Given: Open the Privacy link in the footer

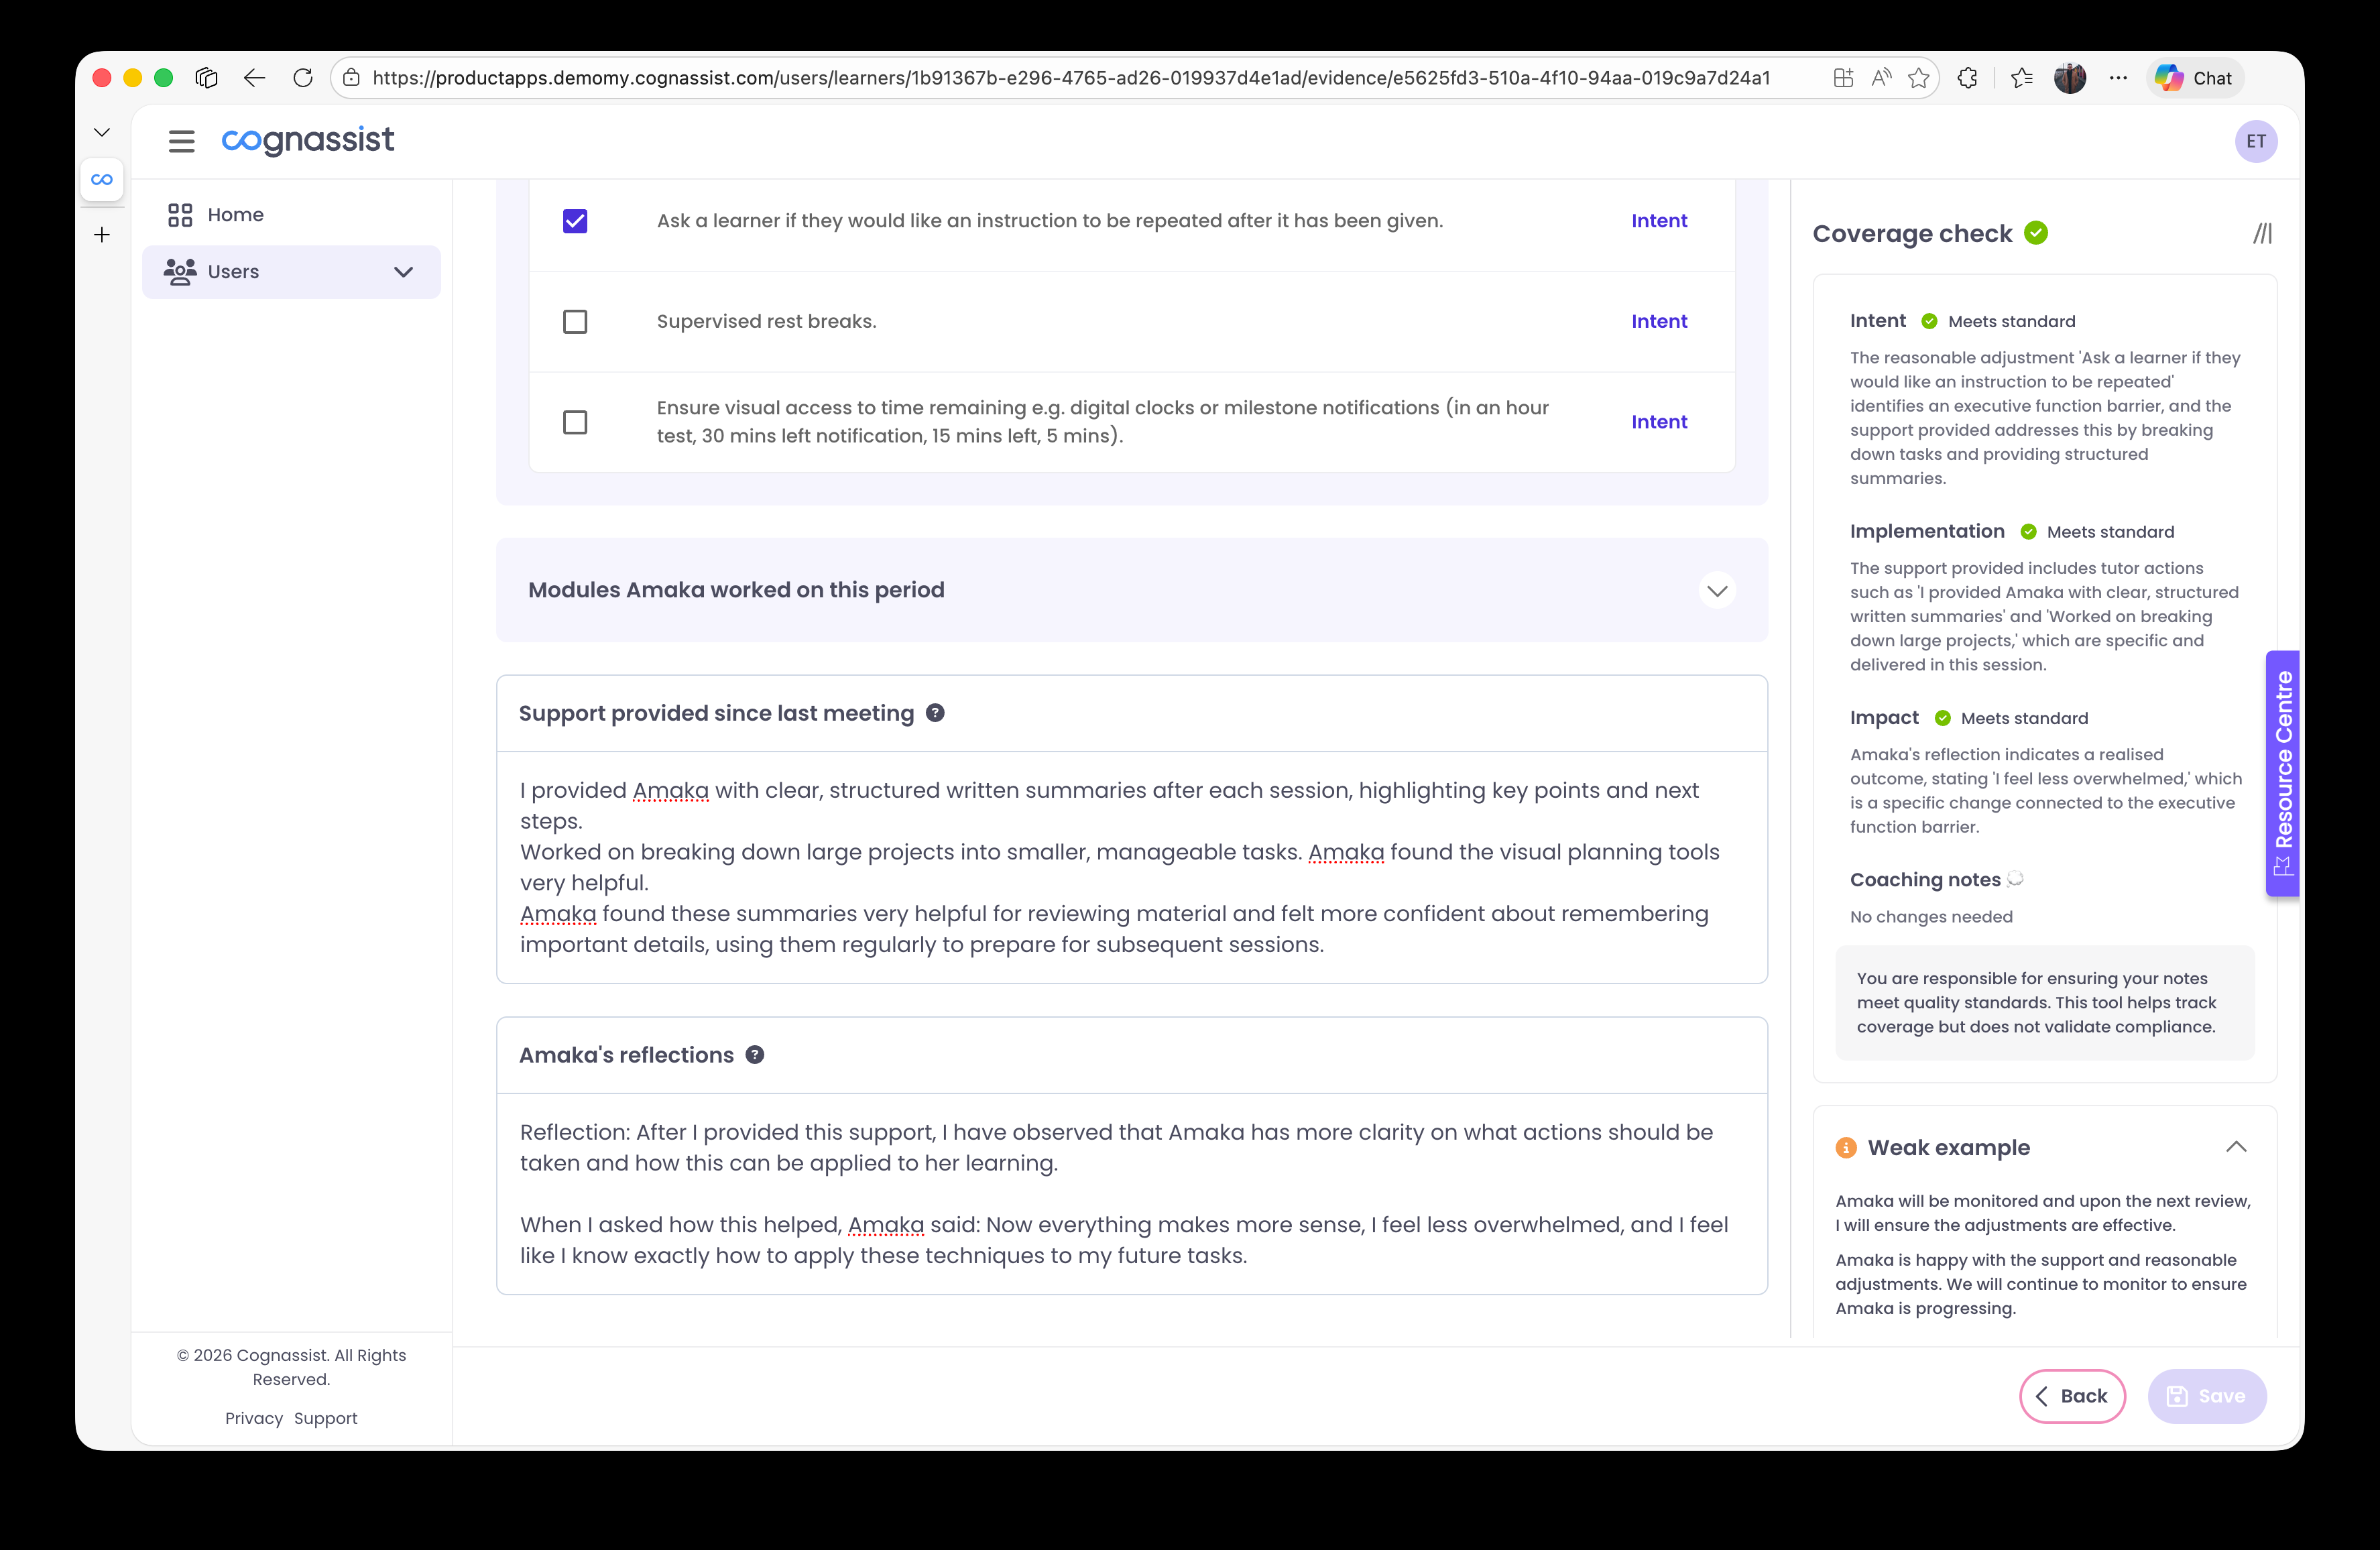Looking at the screenshot, I should (253, 1418).
